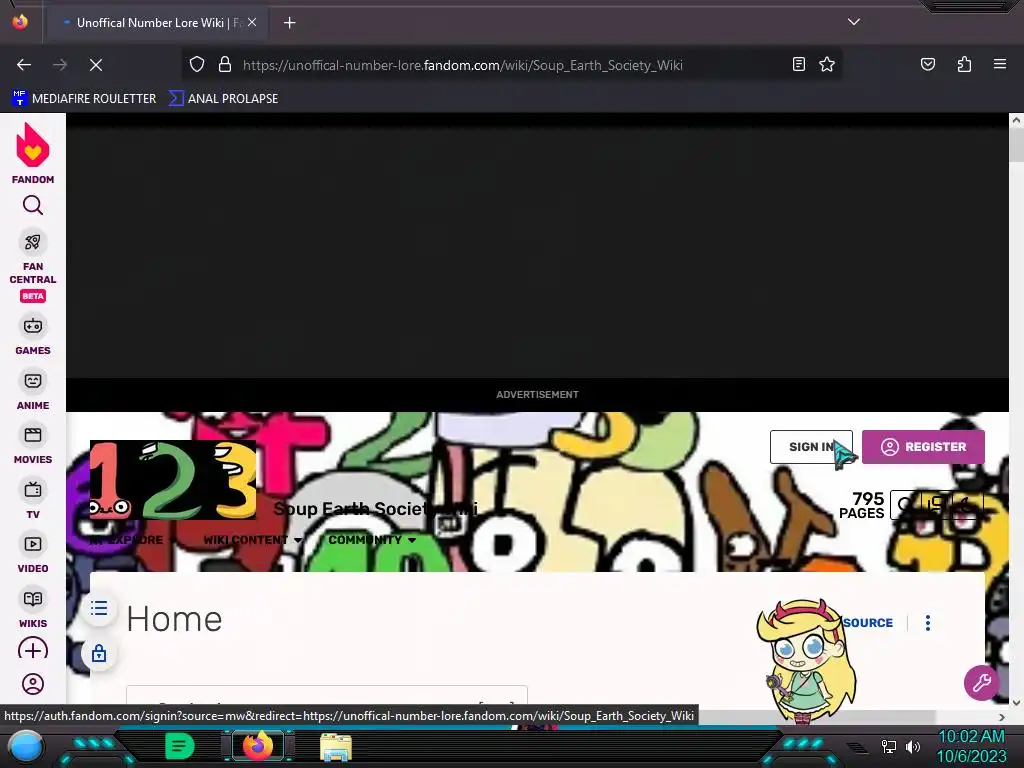Click the wiki search icon beside page count
This screenshot has height=768, width=1024.
(905, 504)
